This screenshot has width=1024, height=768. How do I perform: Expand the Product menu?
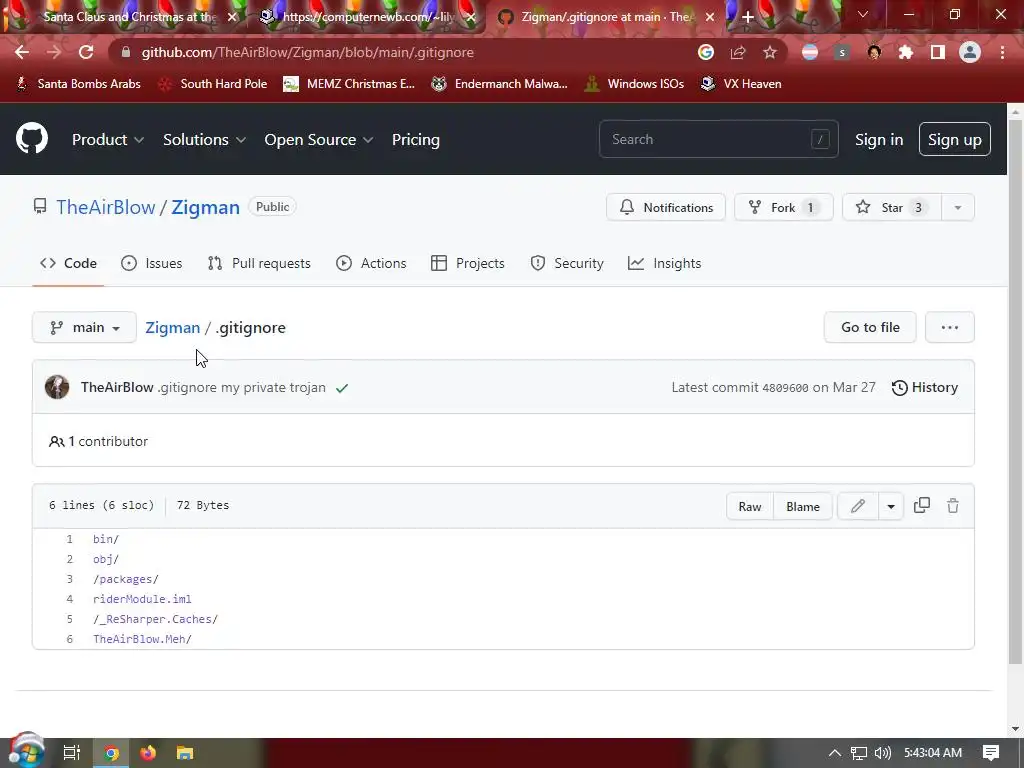click(x=108, y=140)
